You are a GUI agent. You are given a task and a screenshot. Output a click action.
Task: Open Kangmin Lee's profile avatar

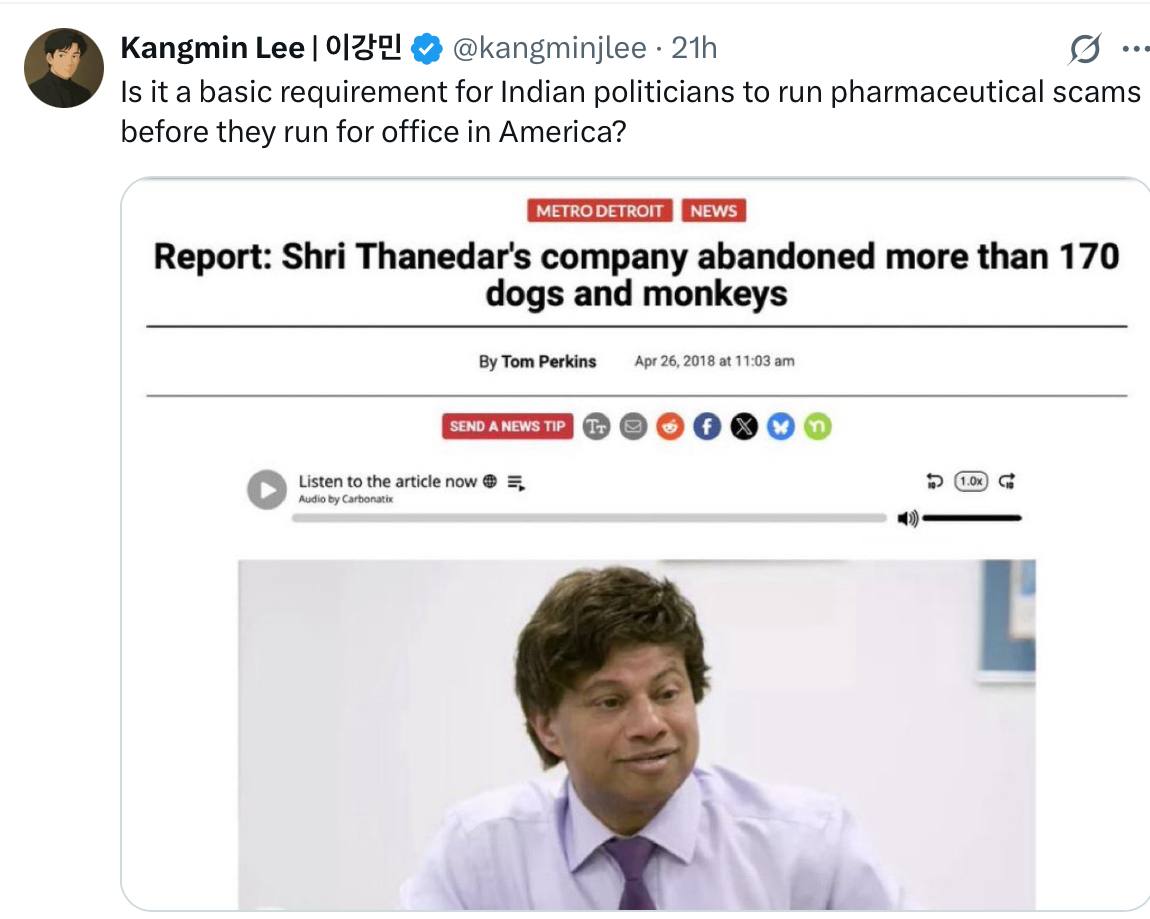[64, 68]
